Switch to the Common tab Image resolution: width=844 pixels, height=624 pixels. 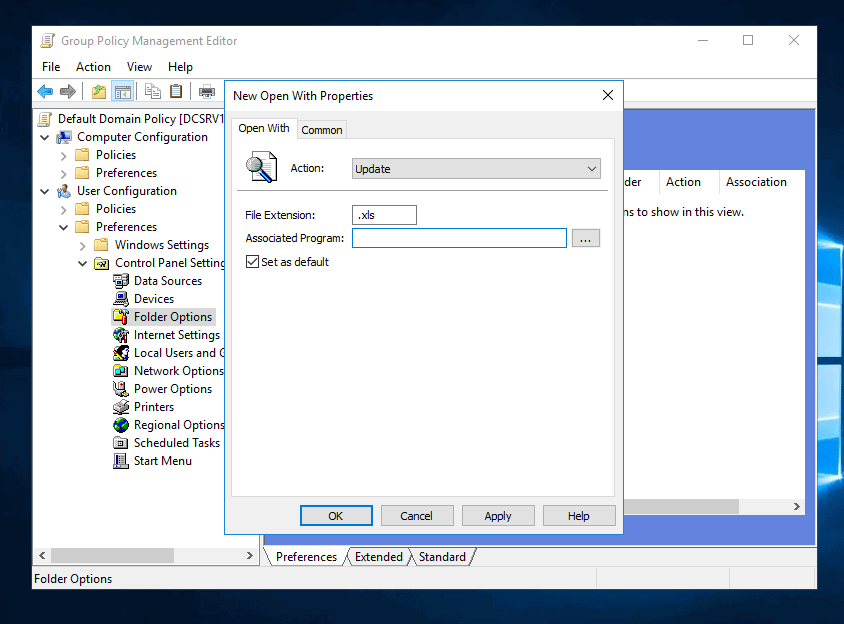[322, 130]
